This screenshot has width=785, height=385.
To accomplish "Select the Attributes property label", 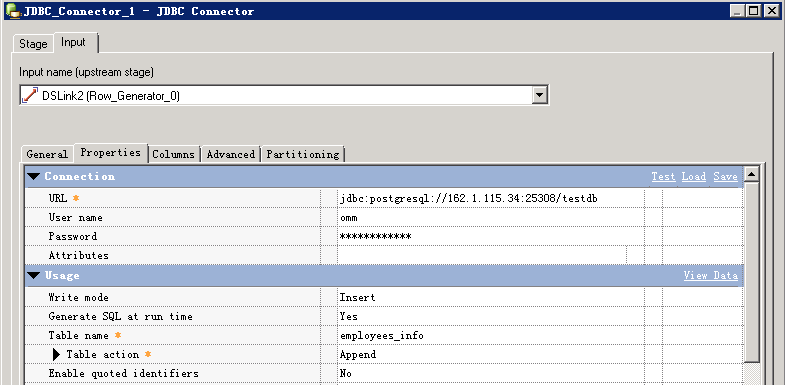I will [x=79, y=255].
